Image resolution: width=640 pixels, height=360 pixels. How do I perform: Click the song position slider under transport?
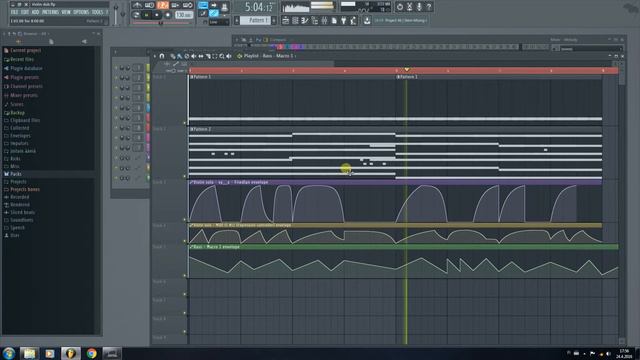tap(161, 23)
